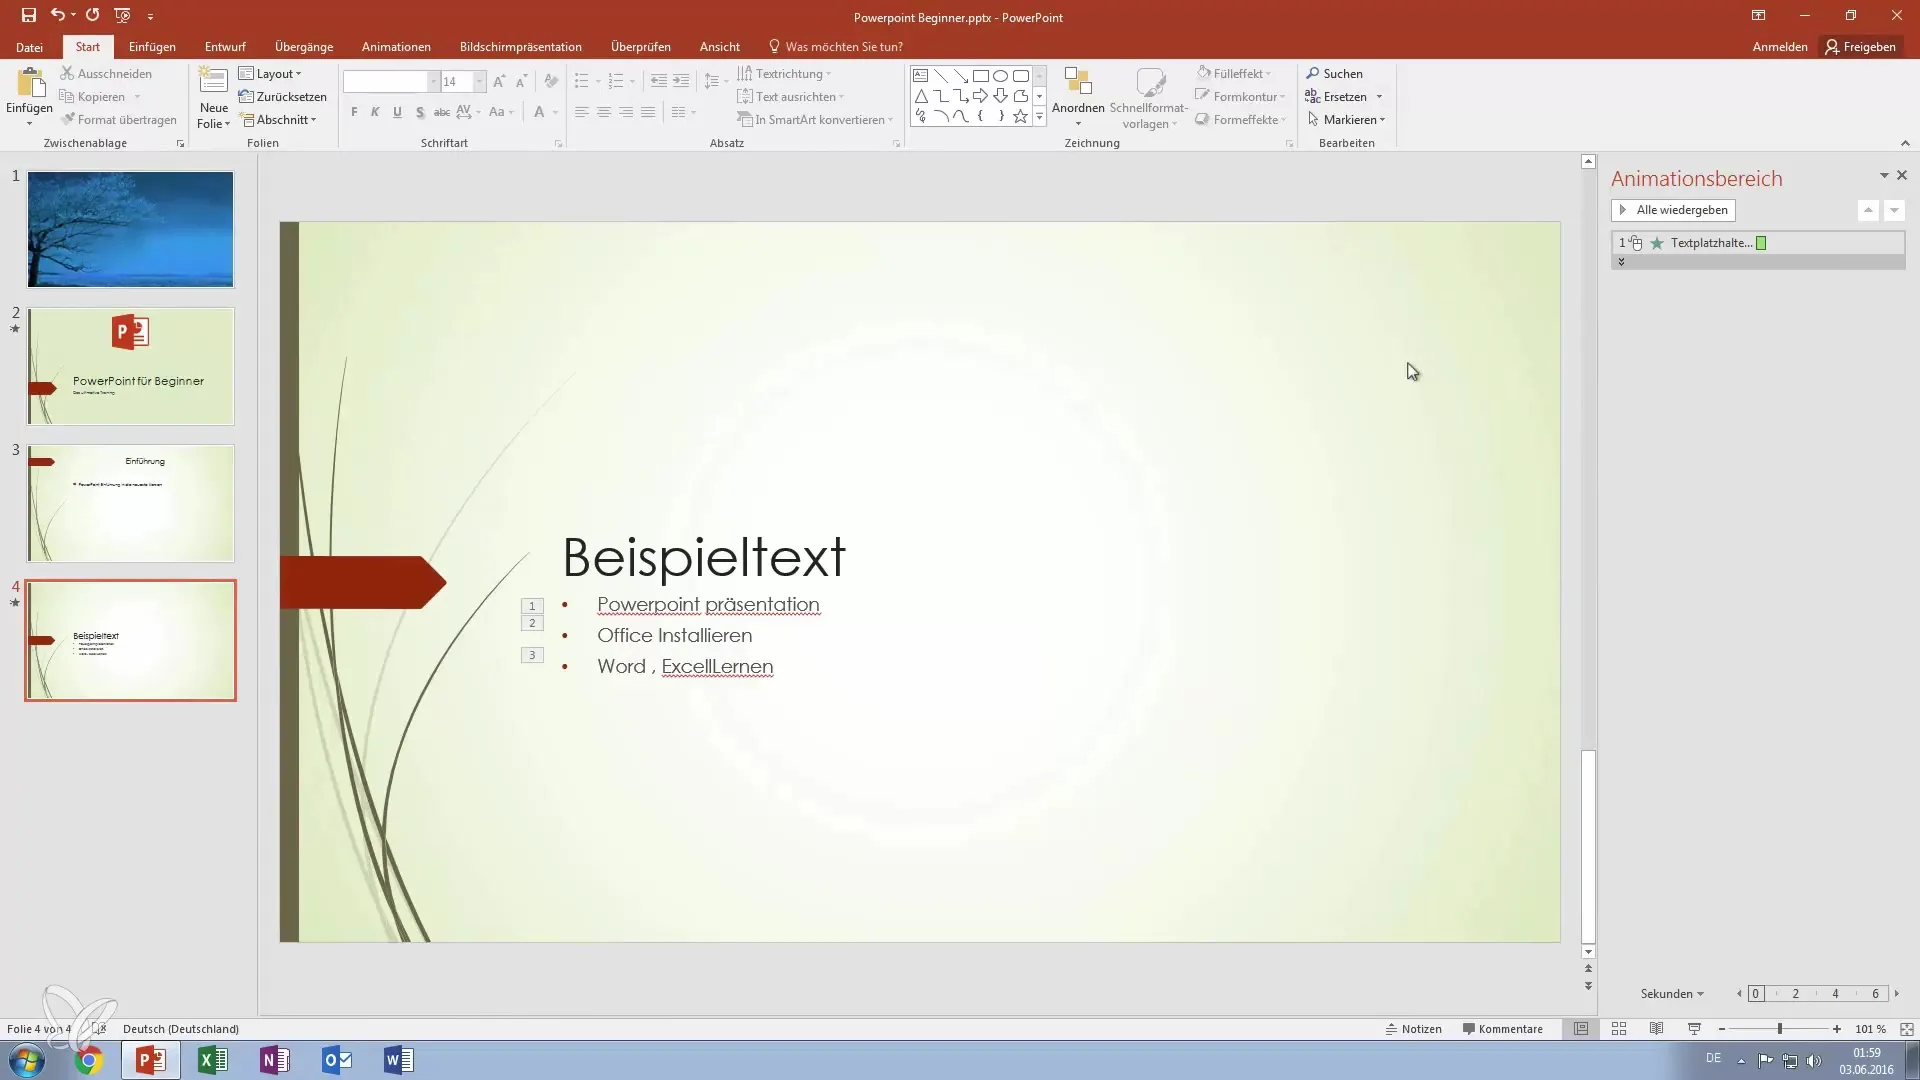Click in the Was möchten Sie tun search field

click(843, 46)
